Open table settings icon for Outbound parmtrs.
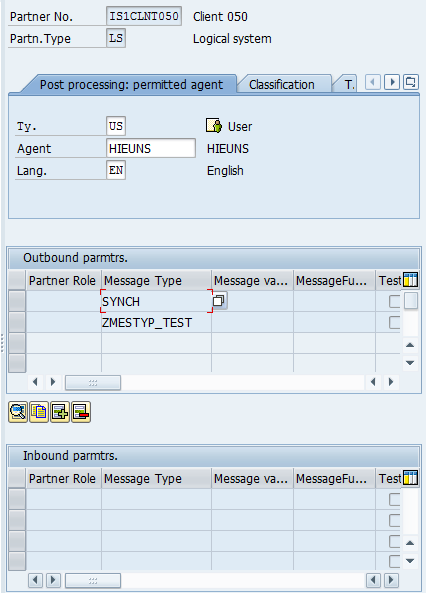 coord(410,280)
